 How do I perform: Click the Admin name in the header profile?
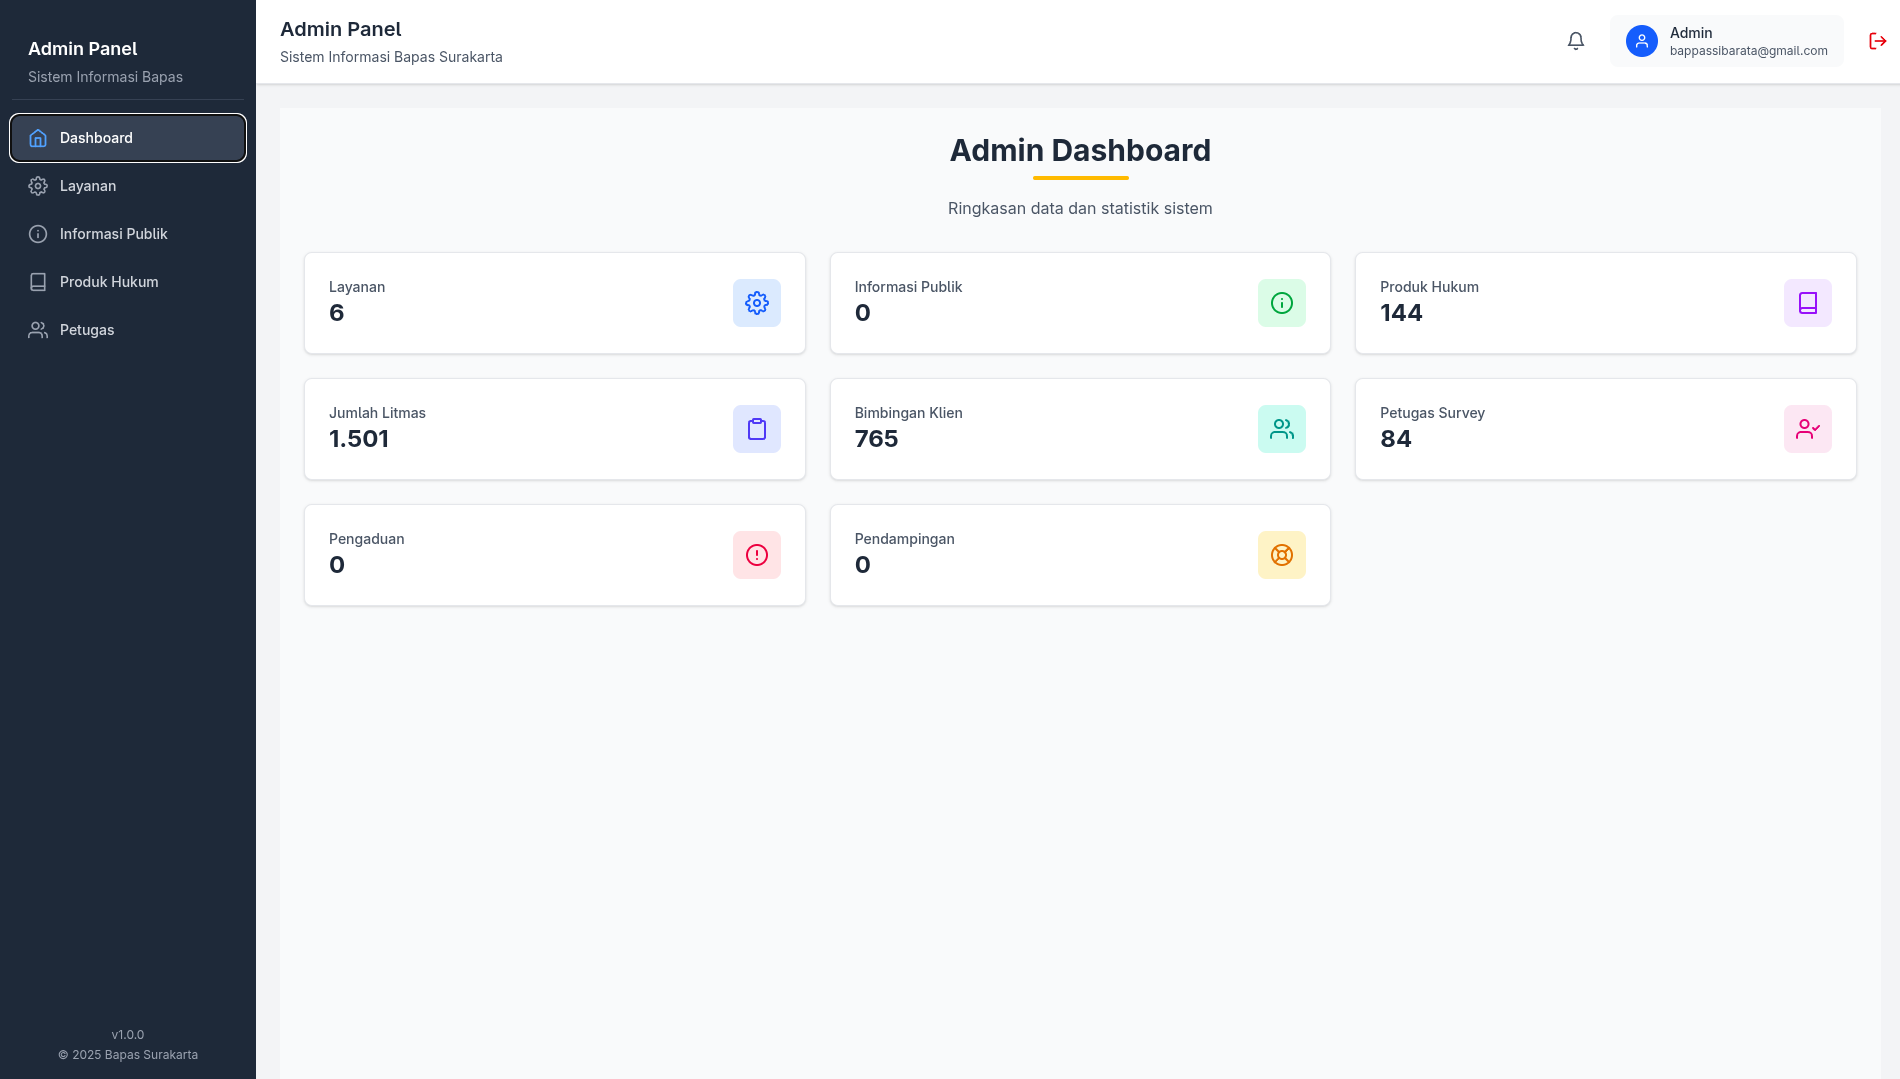point(1691,33)
